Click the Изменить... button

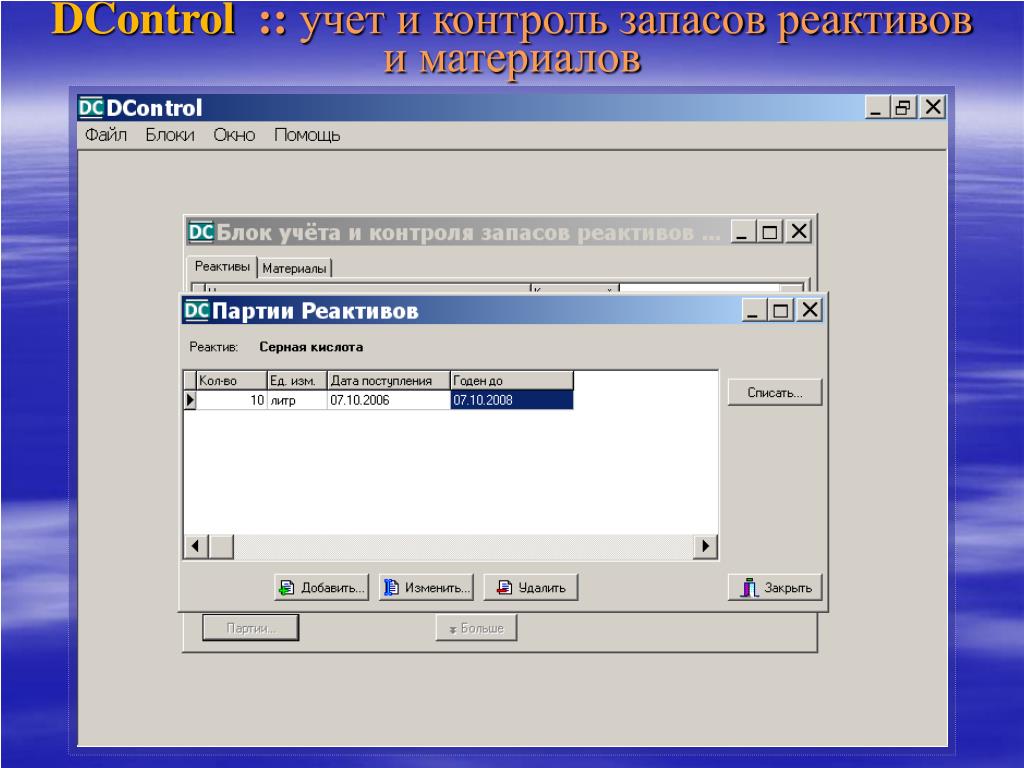426,587
